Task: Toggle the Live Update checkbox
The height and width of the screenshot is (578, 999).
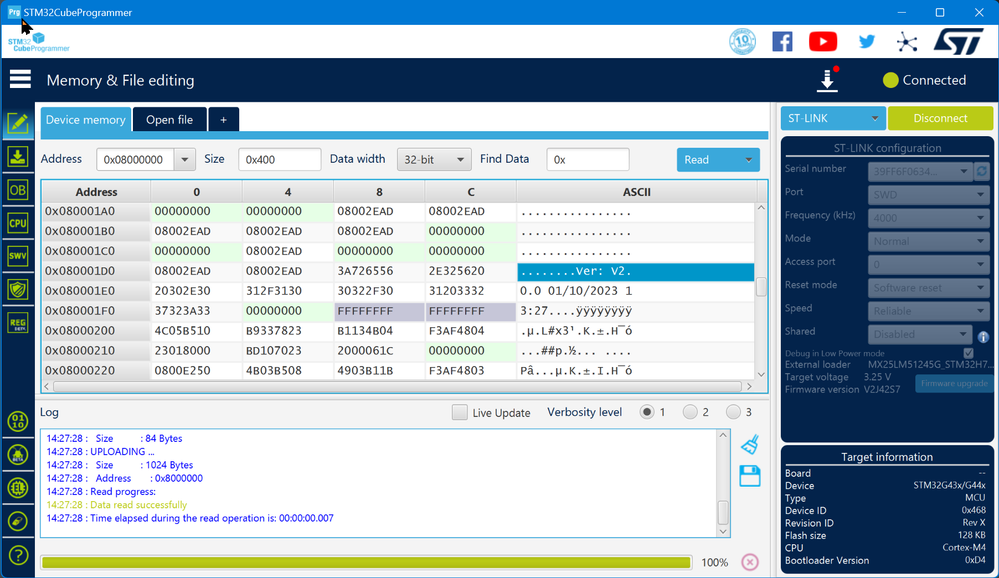Action: (x=459, y=412)
